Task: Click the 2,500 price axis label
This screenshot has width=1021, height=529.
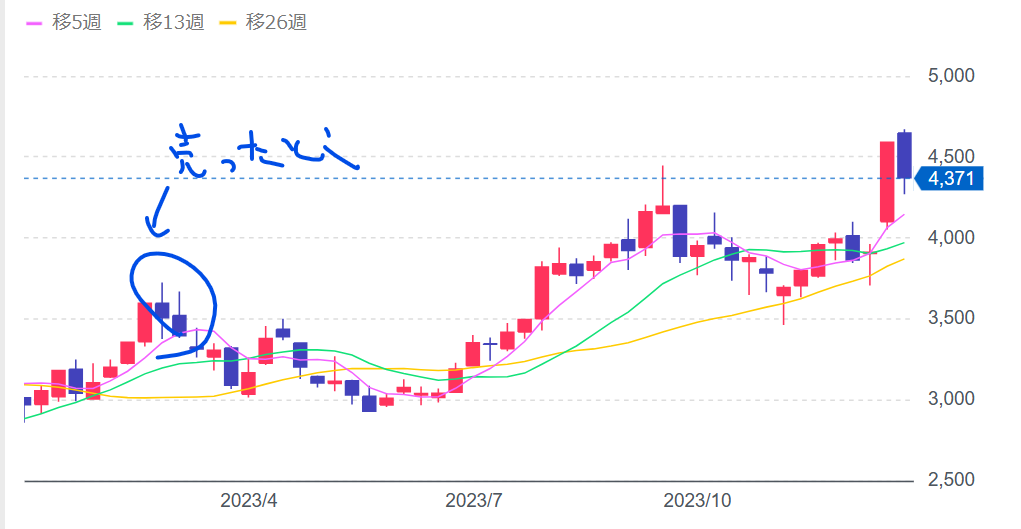Action: (x=951, y=479)
